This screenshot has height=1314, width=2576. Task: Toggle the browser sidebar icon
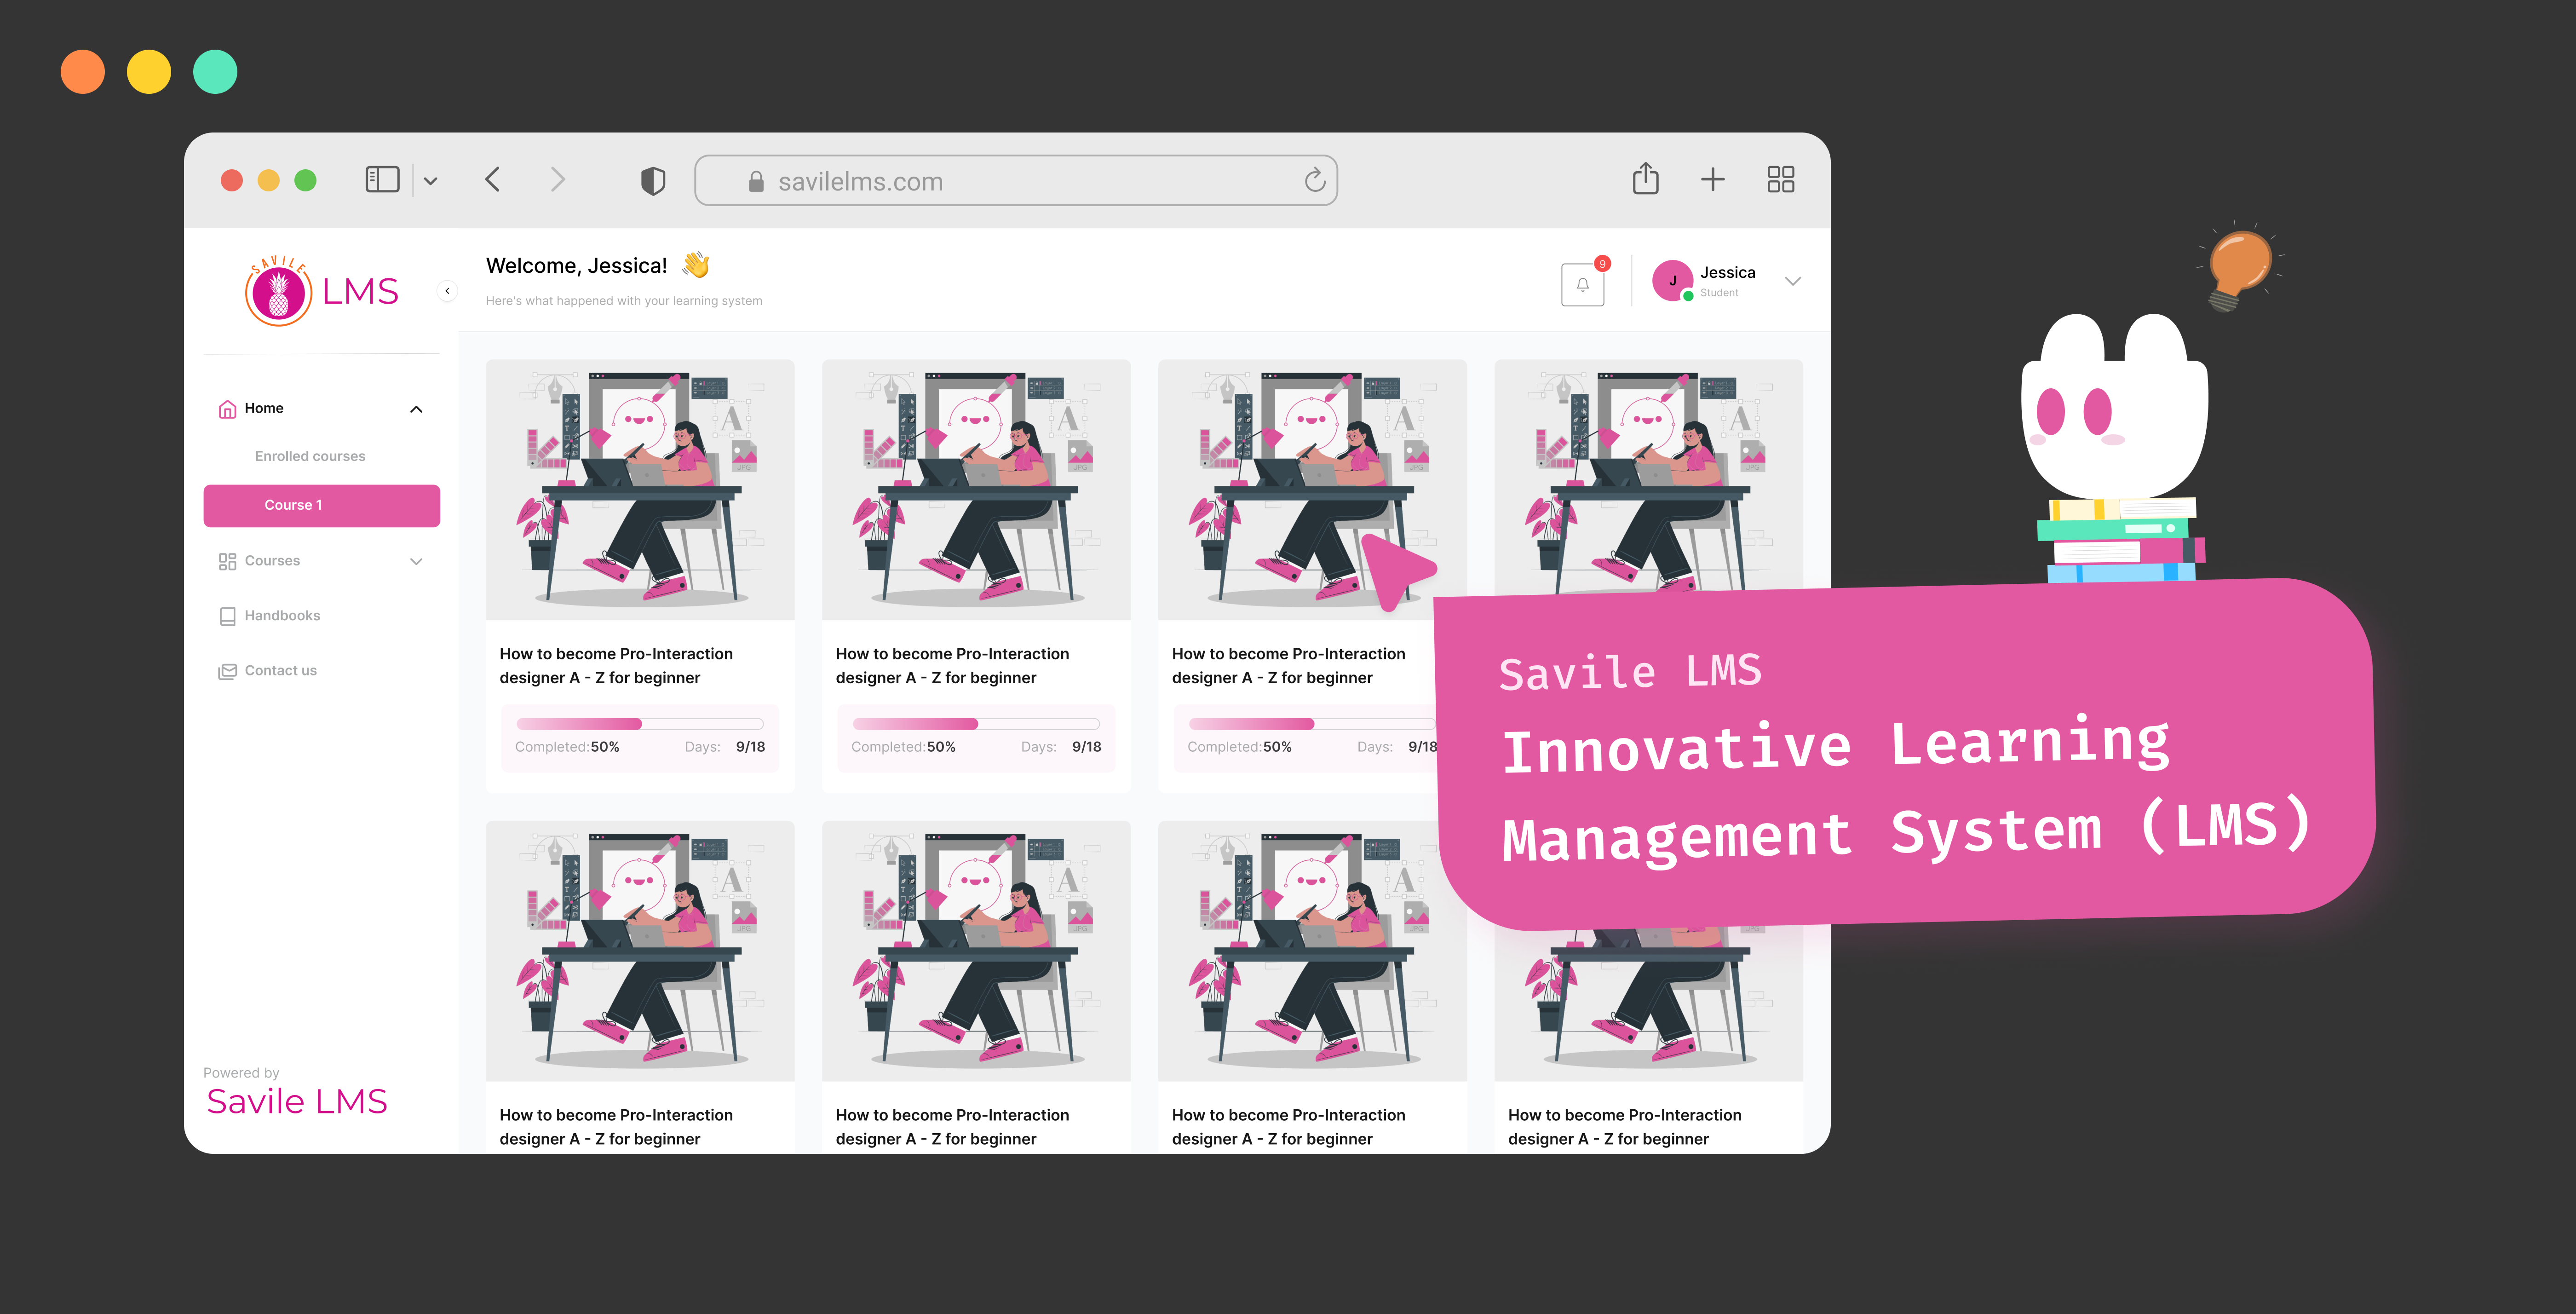point(382,180)
